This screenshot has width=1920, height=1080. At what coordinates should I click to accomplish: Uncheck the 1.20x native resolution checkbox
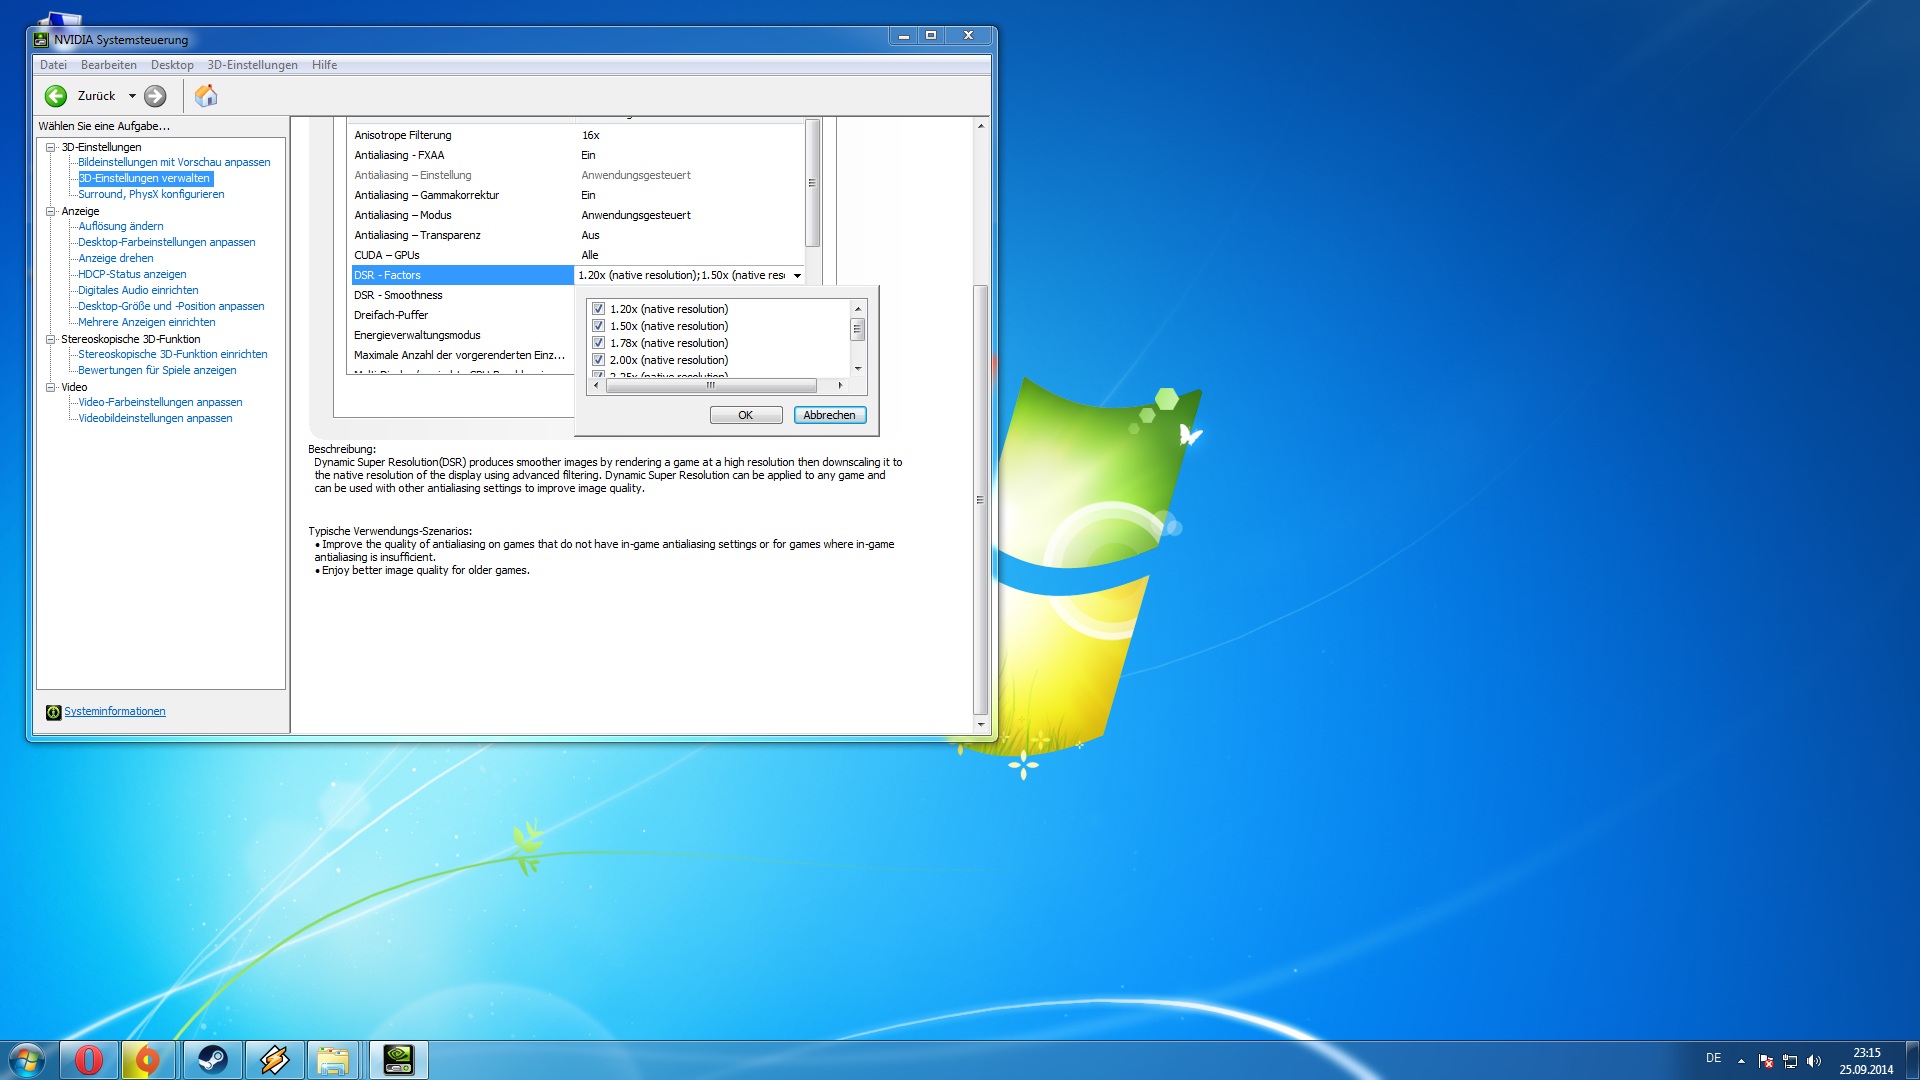(598, 309)
